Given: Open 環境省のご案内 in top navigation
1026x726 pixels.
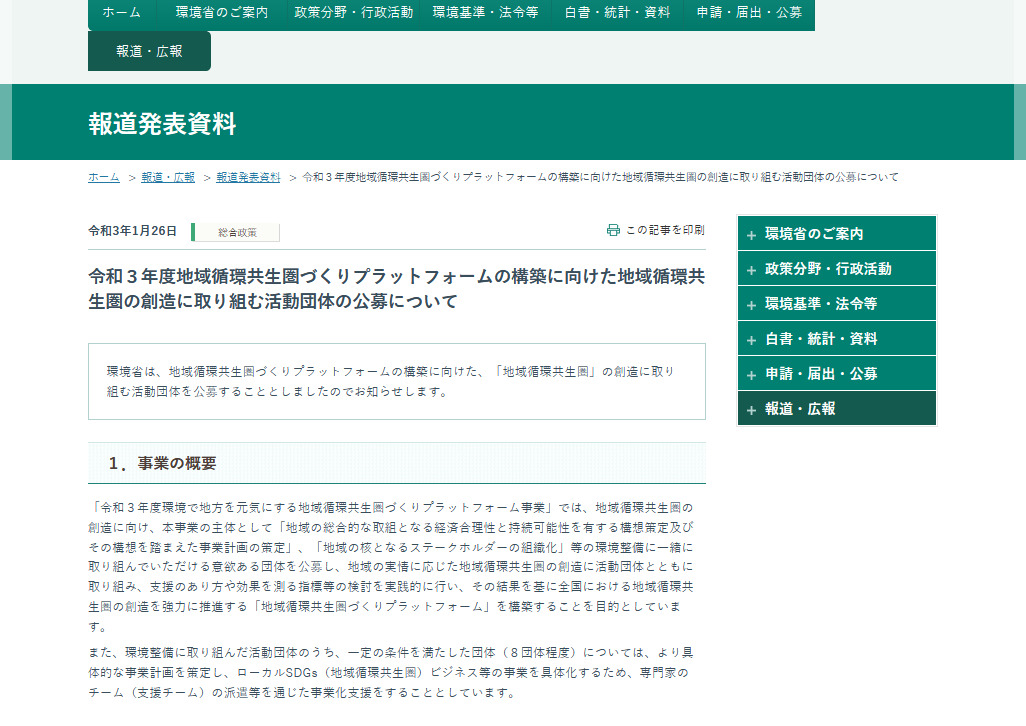Looking at the screenshot, I should coord(221,13).
